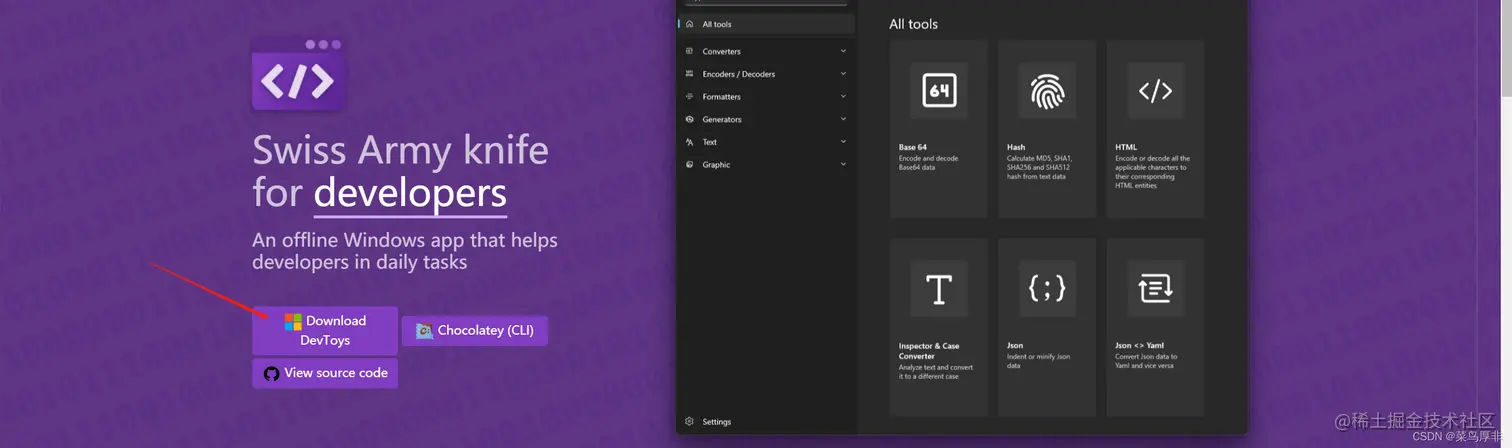
Task: Expand the Graphic chevron
Action: [843, 164]
